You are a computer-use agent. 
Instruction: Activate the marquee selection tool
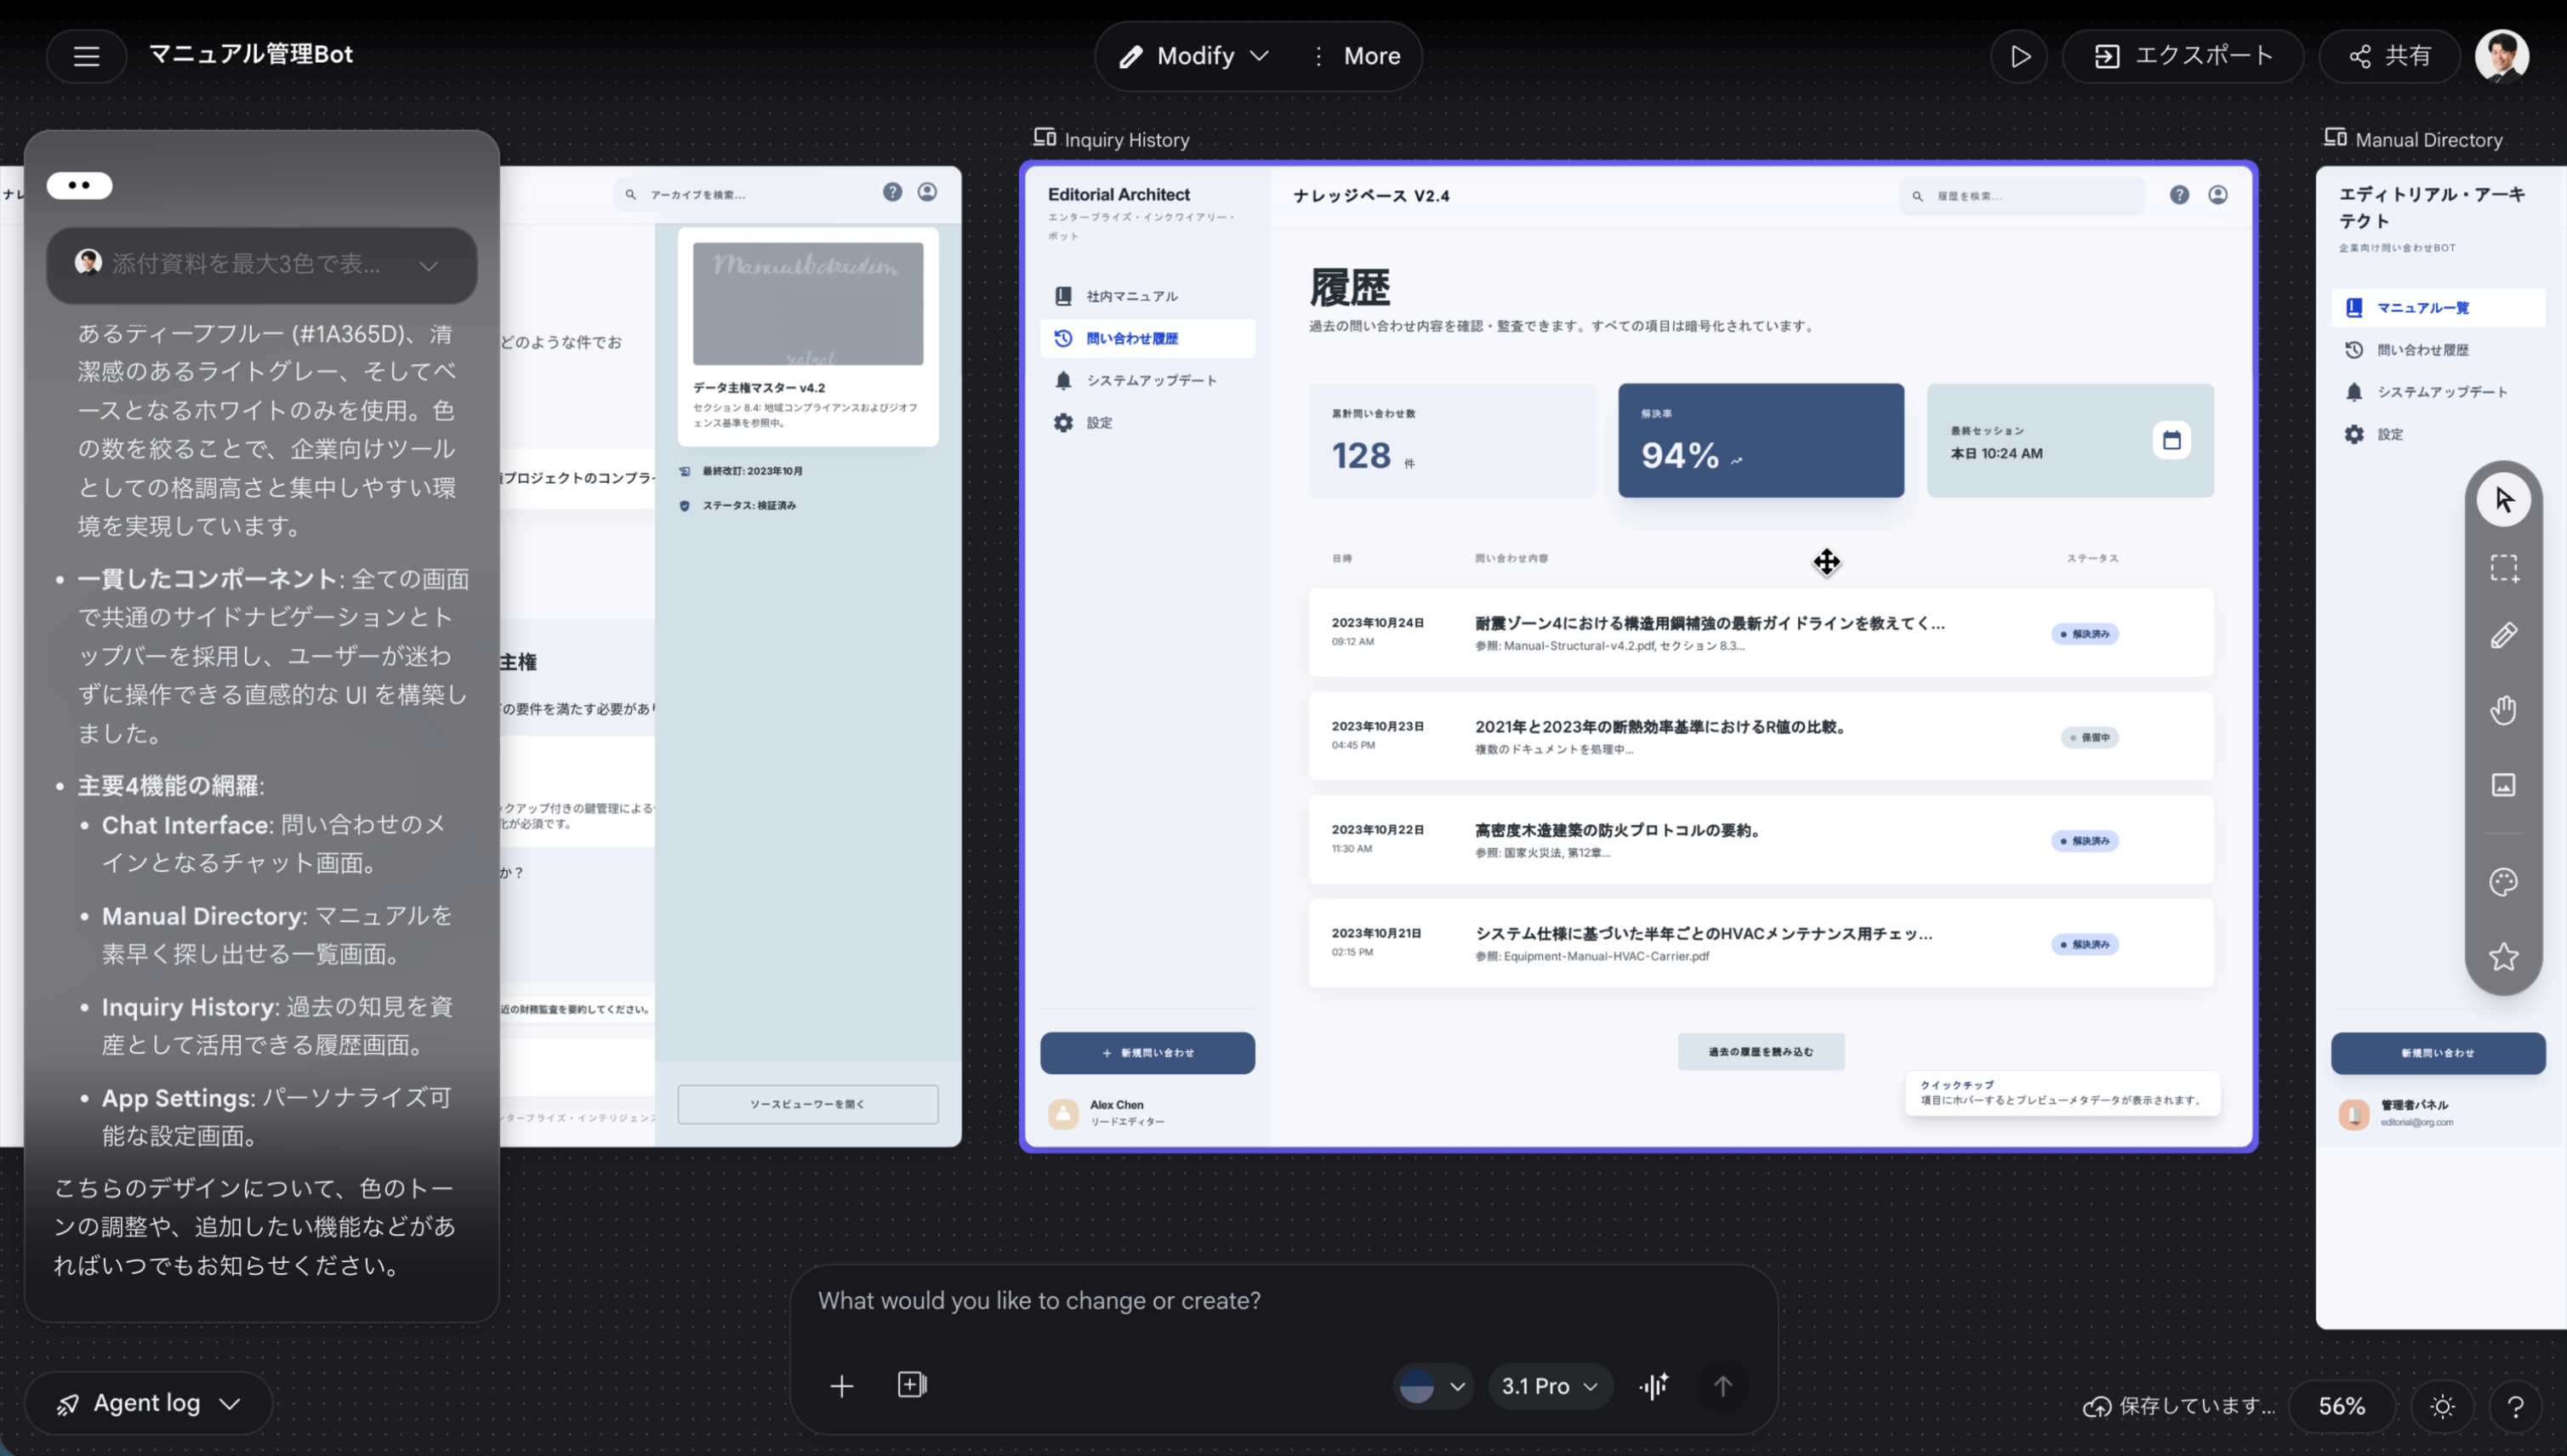(x=2503, y=568)
